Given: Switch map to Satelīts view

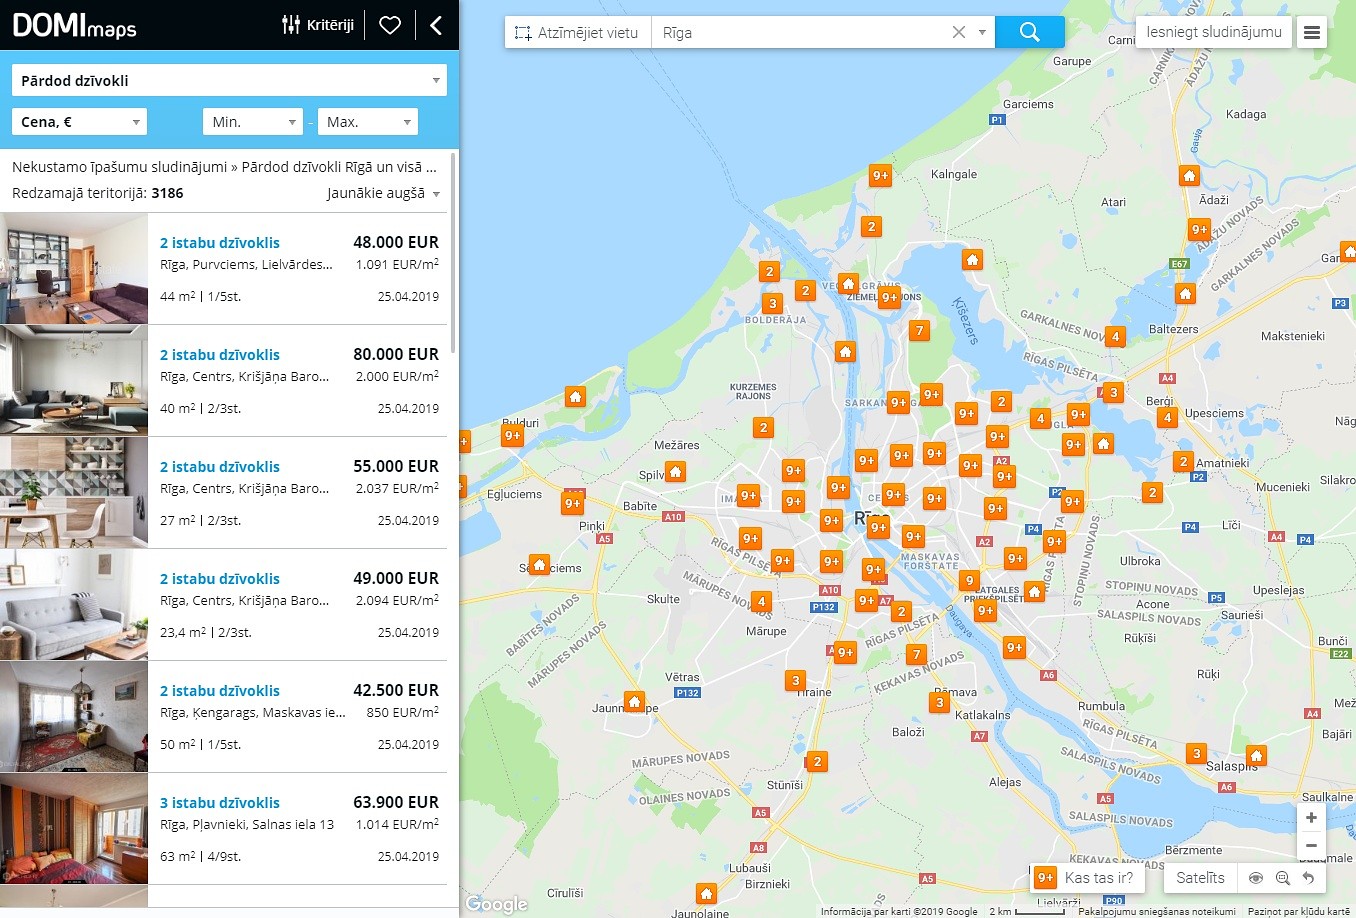Looking at the screenshot, I should coord(1200,878).
